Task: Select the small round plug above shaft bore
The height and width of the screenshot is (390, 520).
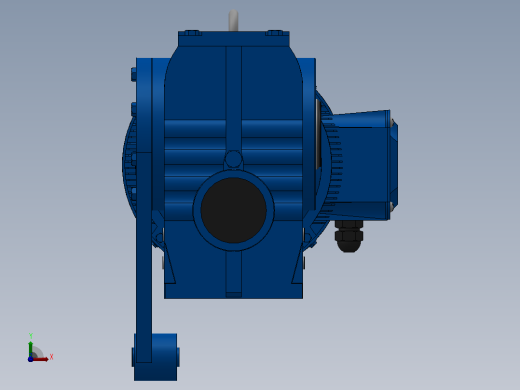Action: click(233, 159)
